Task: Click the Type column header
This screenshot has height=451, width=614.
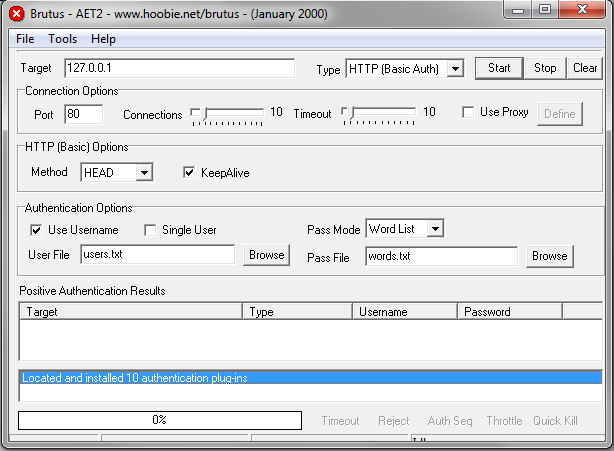Action: pos(298,312)
